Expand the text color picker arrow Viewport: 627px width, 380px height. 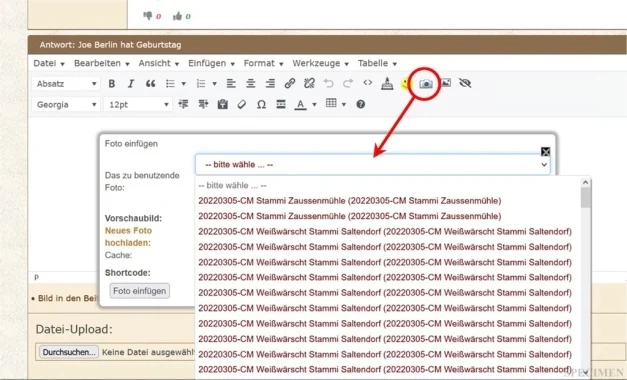coord(314,105)
